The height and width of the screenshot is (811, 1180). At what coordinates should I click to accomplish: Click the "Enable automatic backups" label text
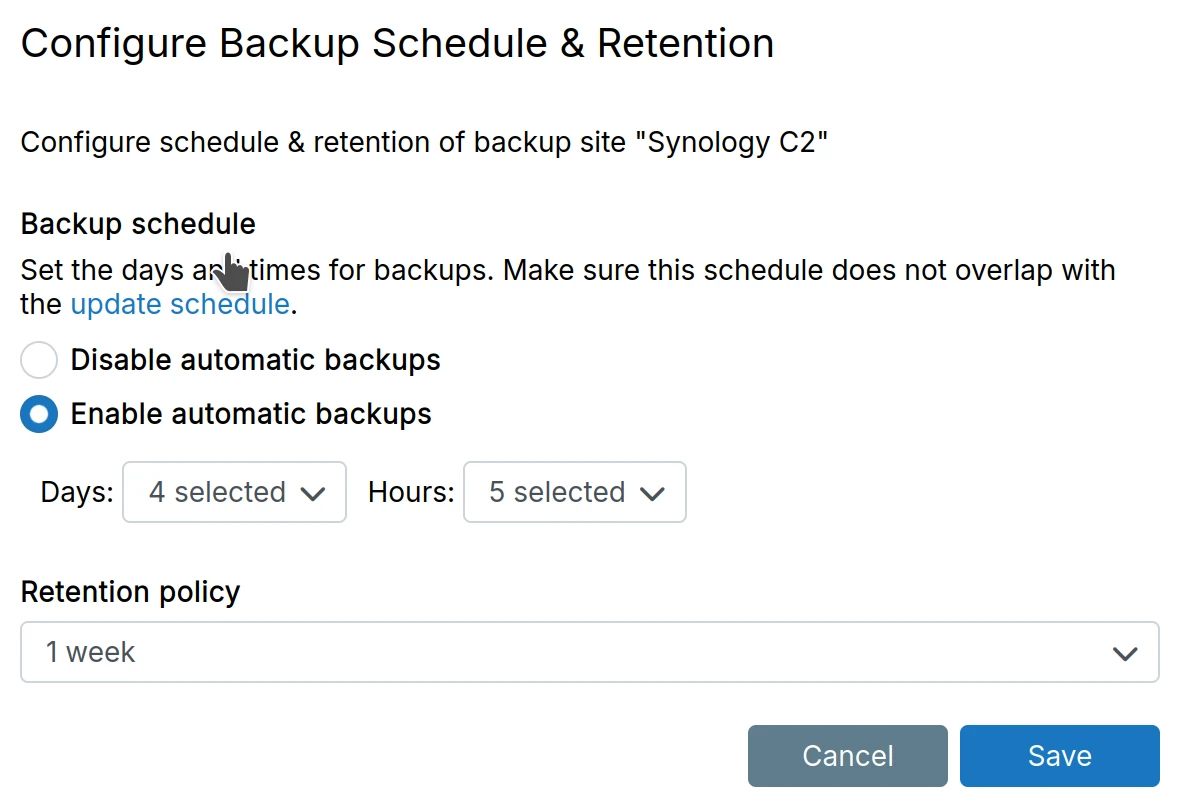click(251, 414)
